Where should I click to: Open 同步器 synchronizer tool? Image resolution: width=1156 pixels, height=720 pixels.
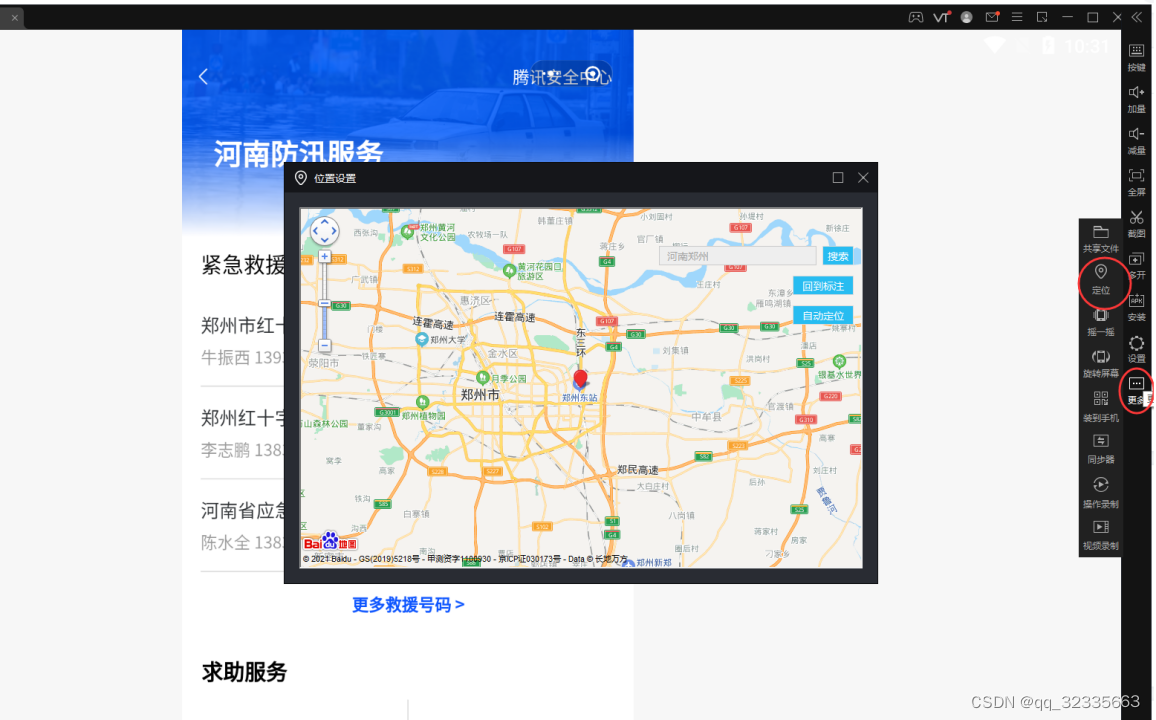tap(1101, 449)
